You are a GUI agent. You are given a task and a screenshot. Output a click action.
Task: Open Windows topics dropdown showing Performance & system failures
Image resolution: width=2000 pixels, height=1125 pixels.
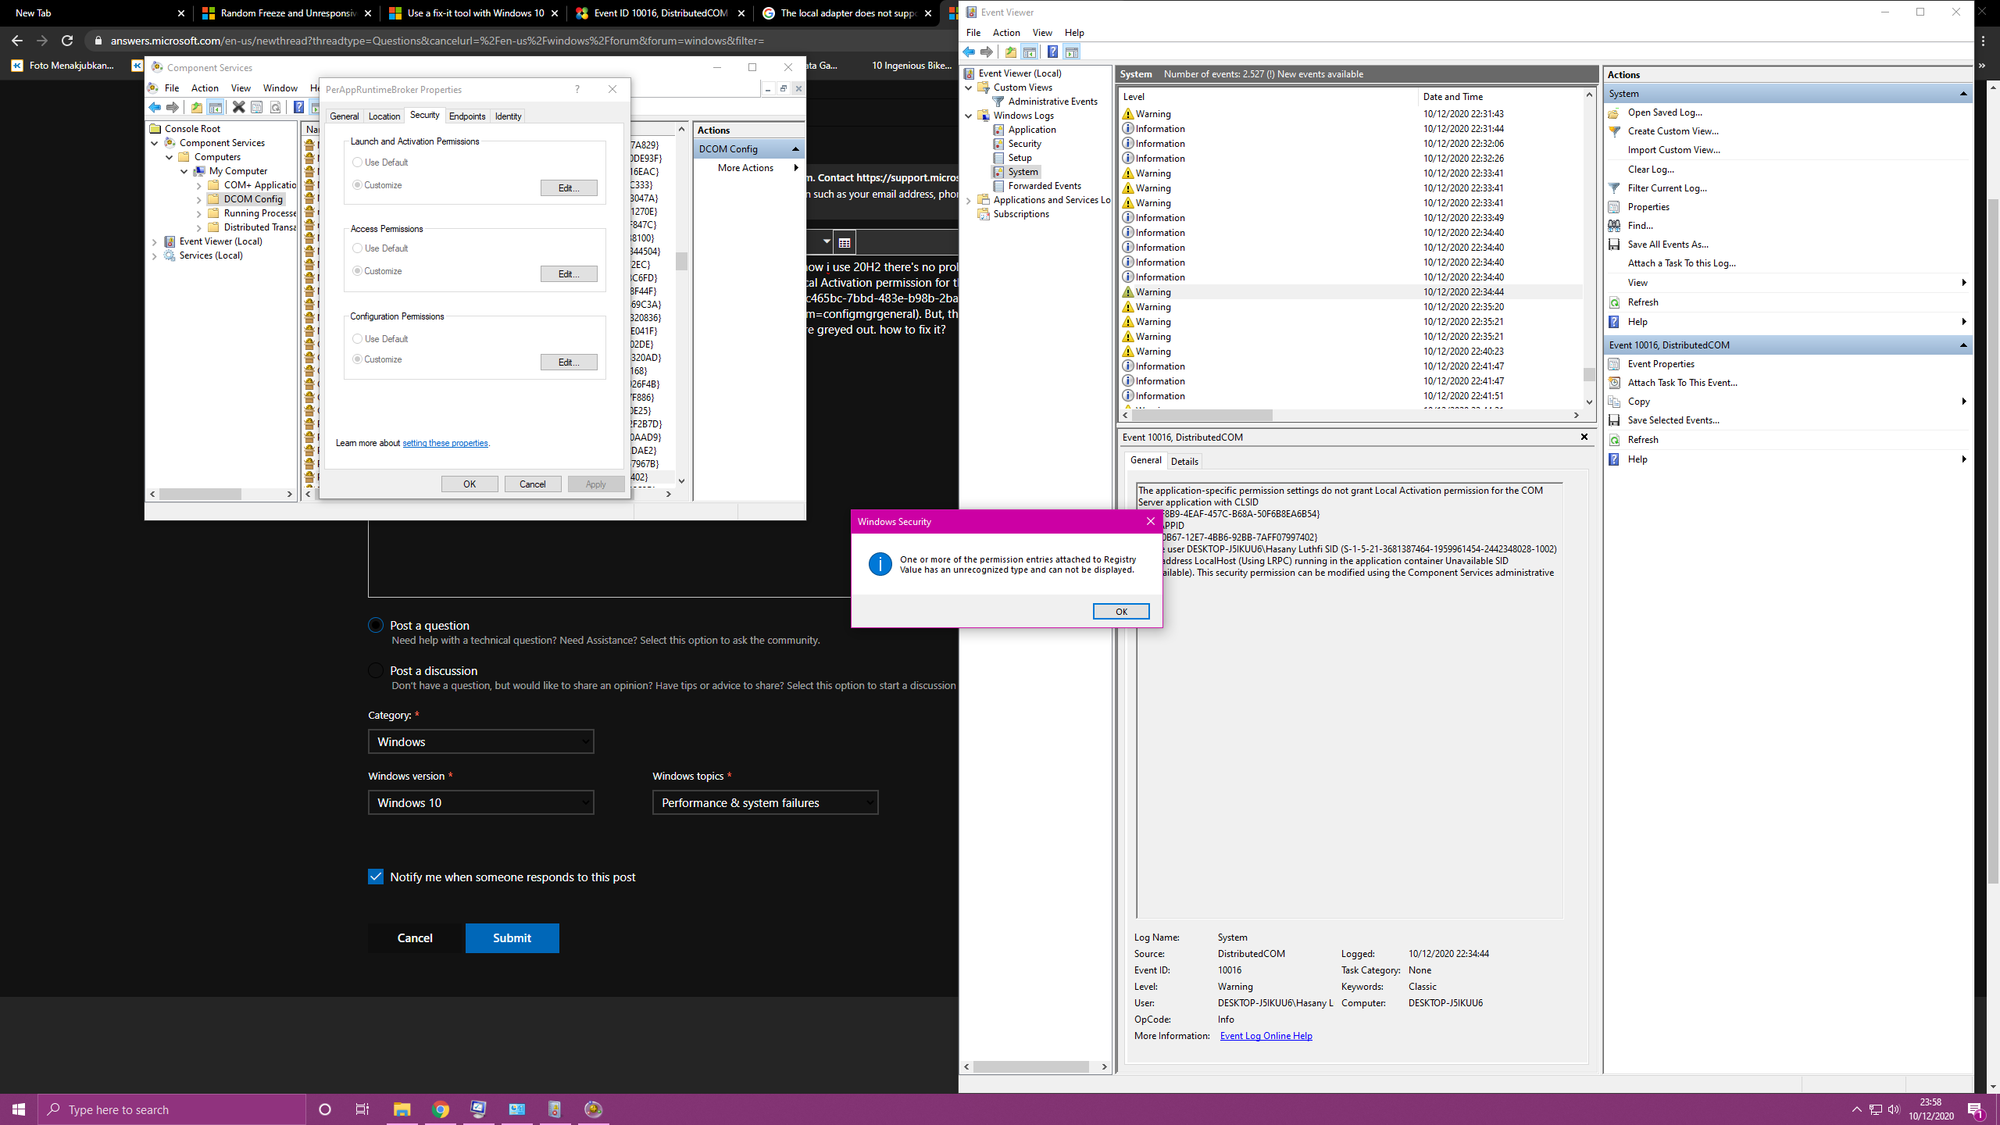coord(765,803)
